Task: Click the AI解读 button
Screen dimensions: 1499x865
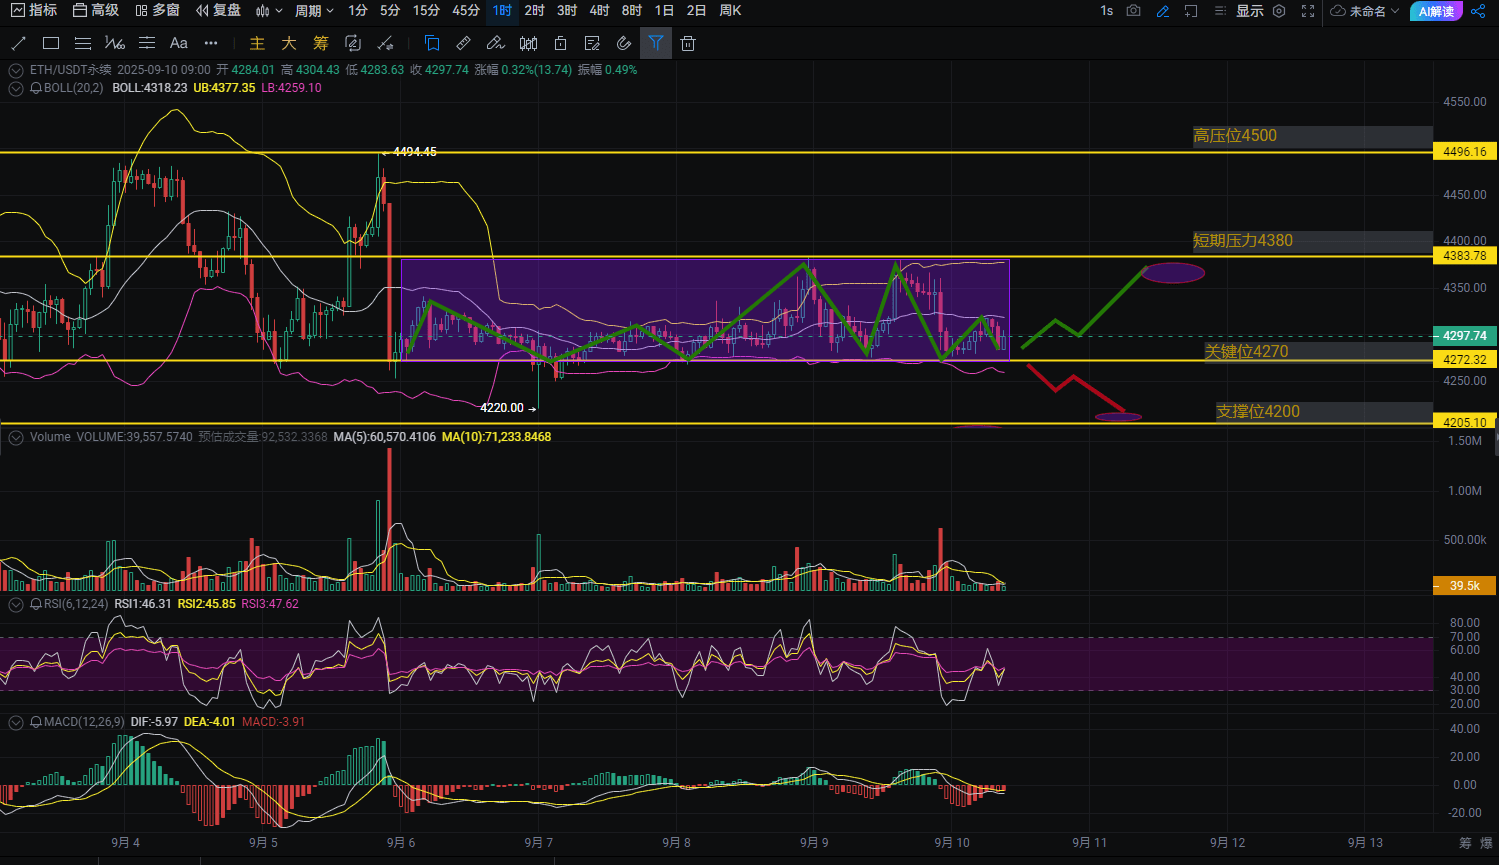Action: (x=1436, y=11)
